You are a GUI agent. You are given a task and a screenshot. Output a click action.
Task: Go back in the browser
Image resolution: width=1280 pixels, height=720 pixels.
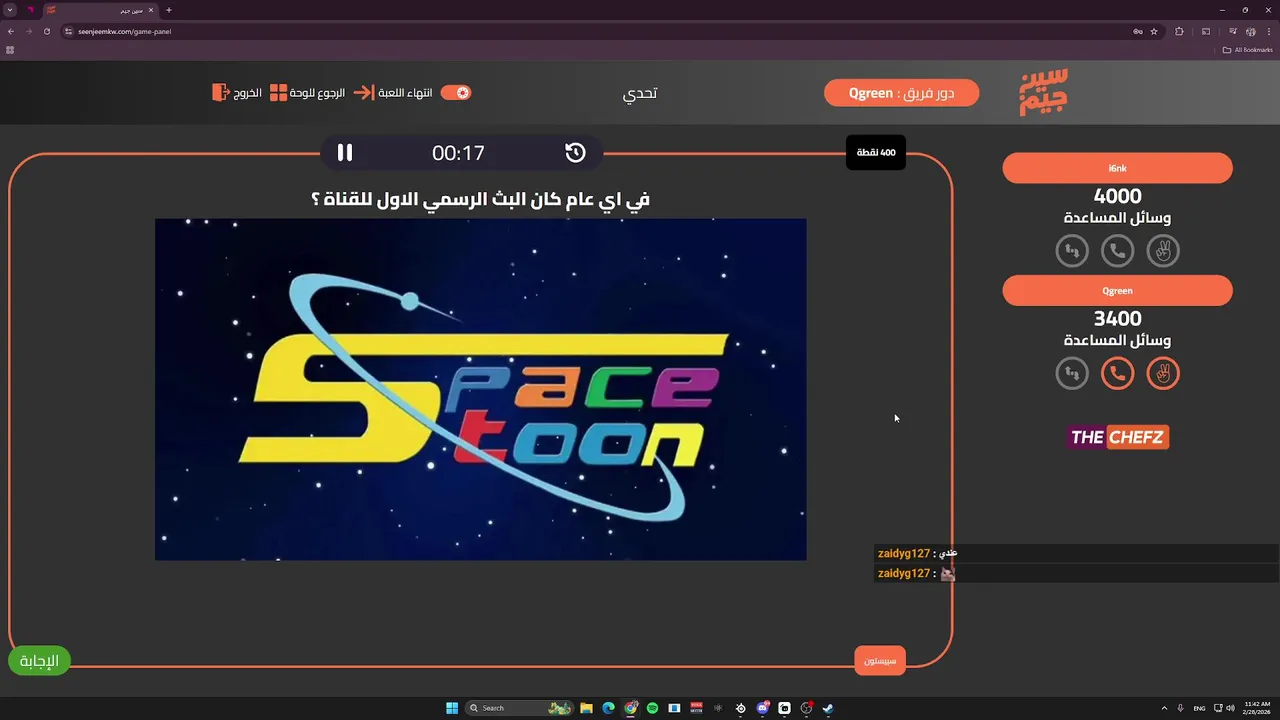tap(11, 31)
